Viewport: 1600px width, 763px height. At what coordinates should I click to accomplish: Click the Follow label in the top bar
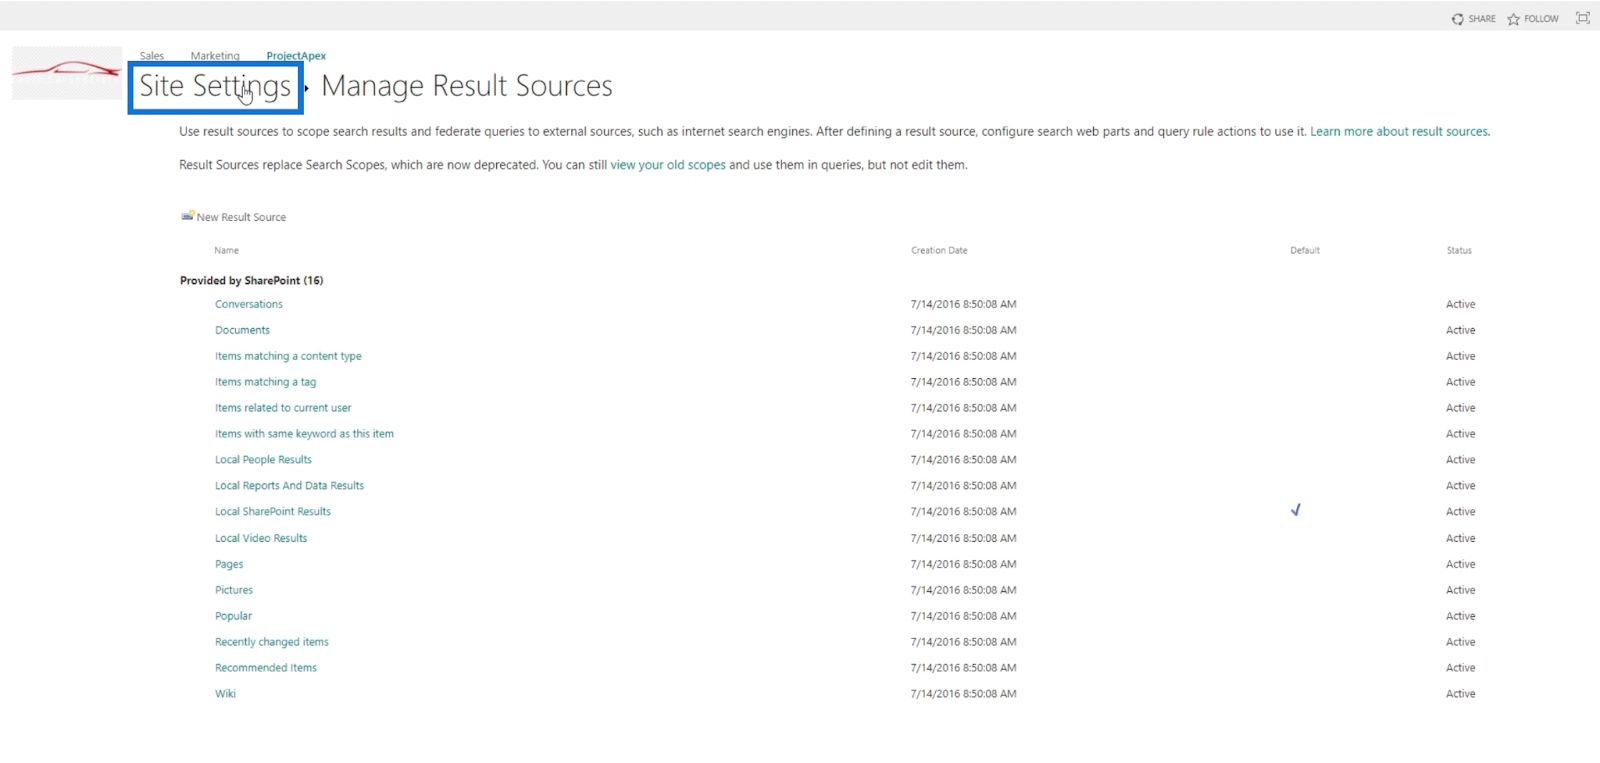(x=1541, y=19)
